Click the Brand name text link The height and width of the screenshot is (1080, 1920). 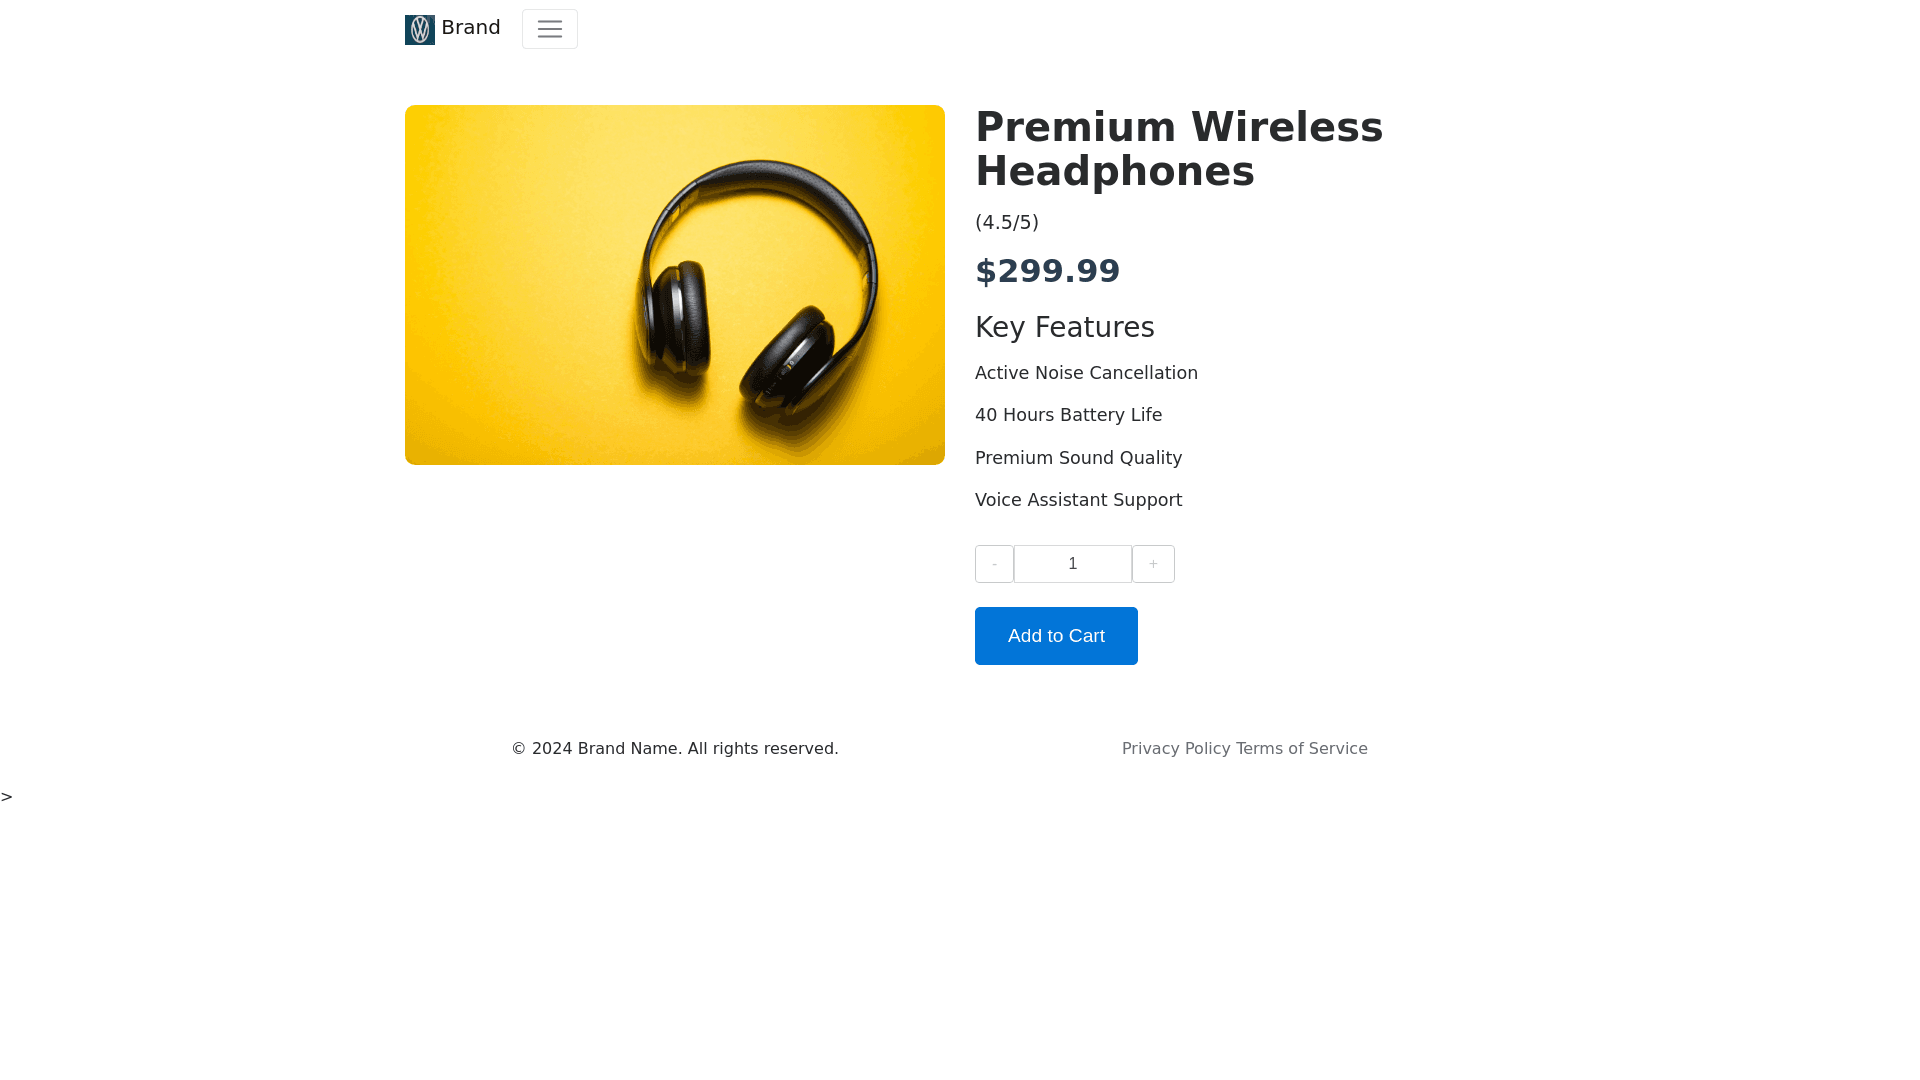(x=471, y=28)
